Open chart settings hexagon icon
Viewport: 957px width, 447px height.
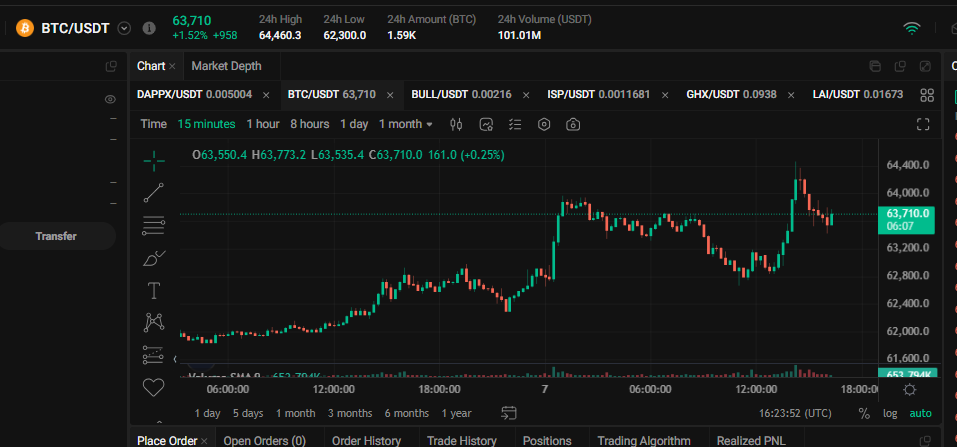point(544,125)
